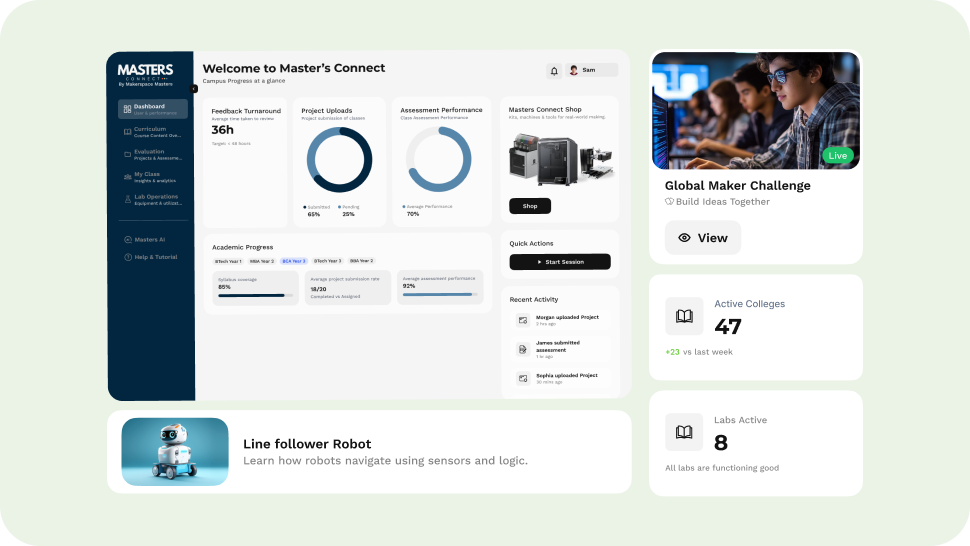The image size is (970, 546).
Task: Click the "47" Active Colleges count
Action: pyautogui.click(x=728, y=326)
